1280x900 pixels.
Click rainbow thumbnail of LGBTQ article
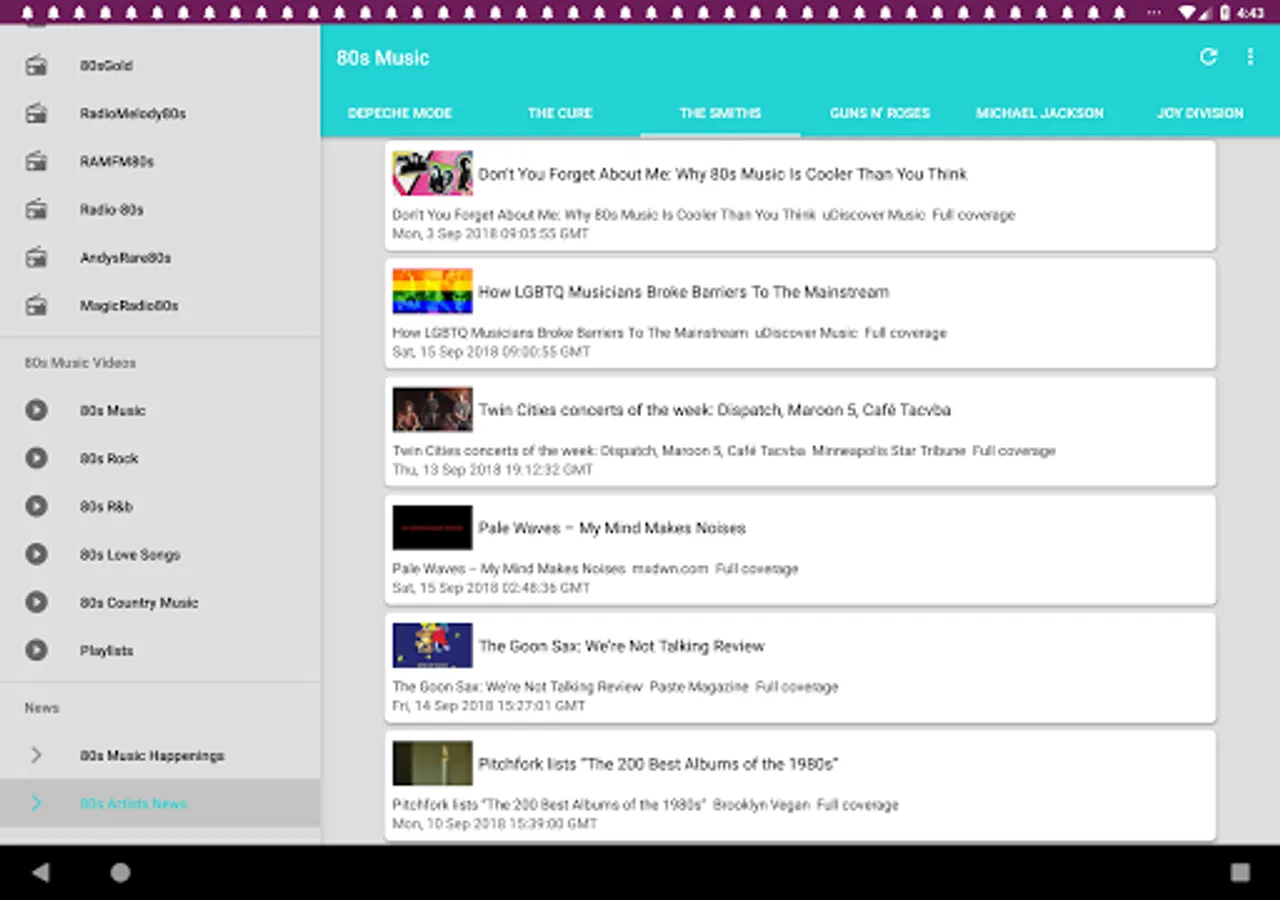(x=432, y=291)
